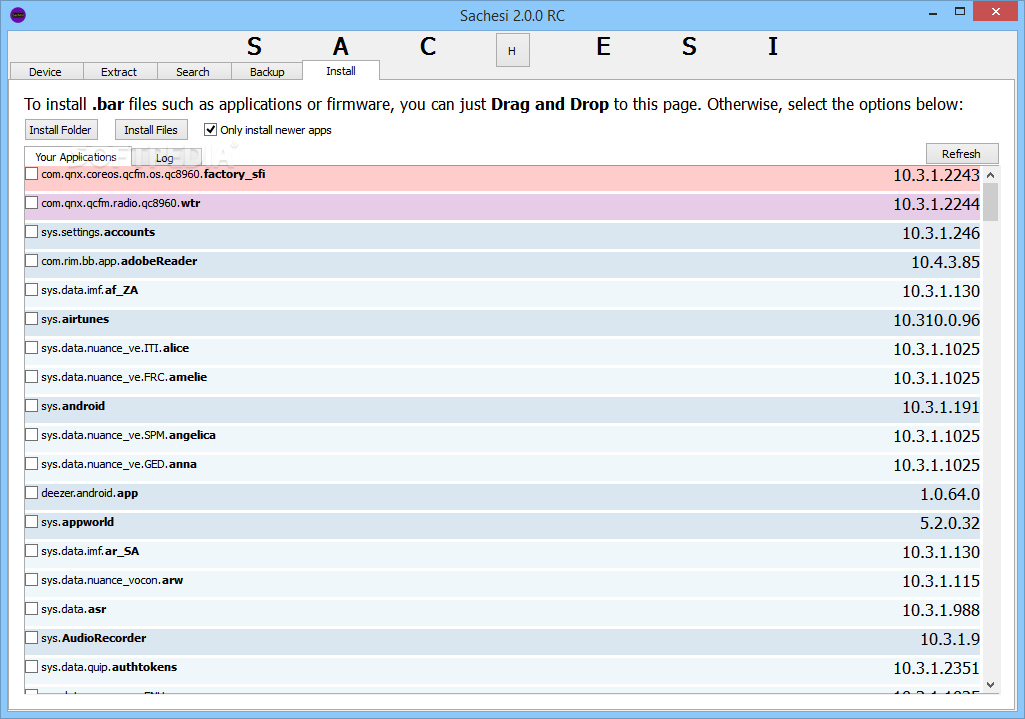Select the deezer.android.app checkbox

(31, 492)
